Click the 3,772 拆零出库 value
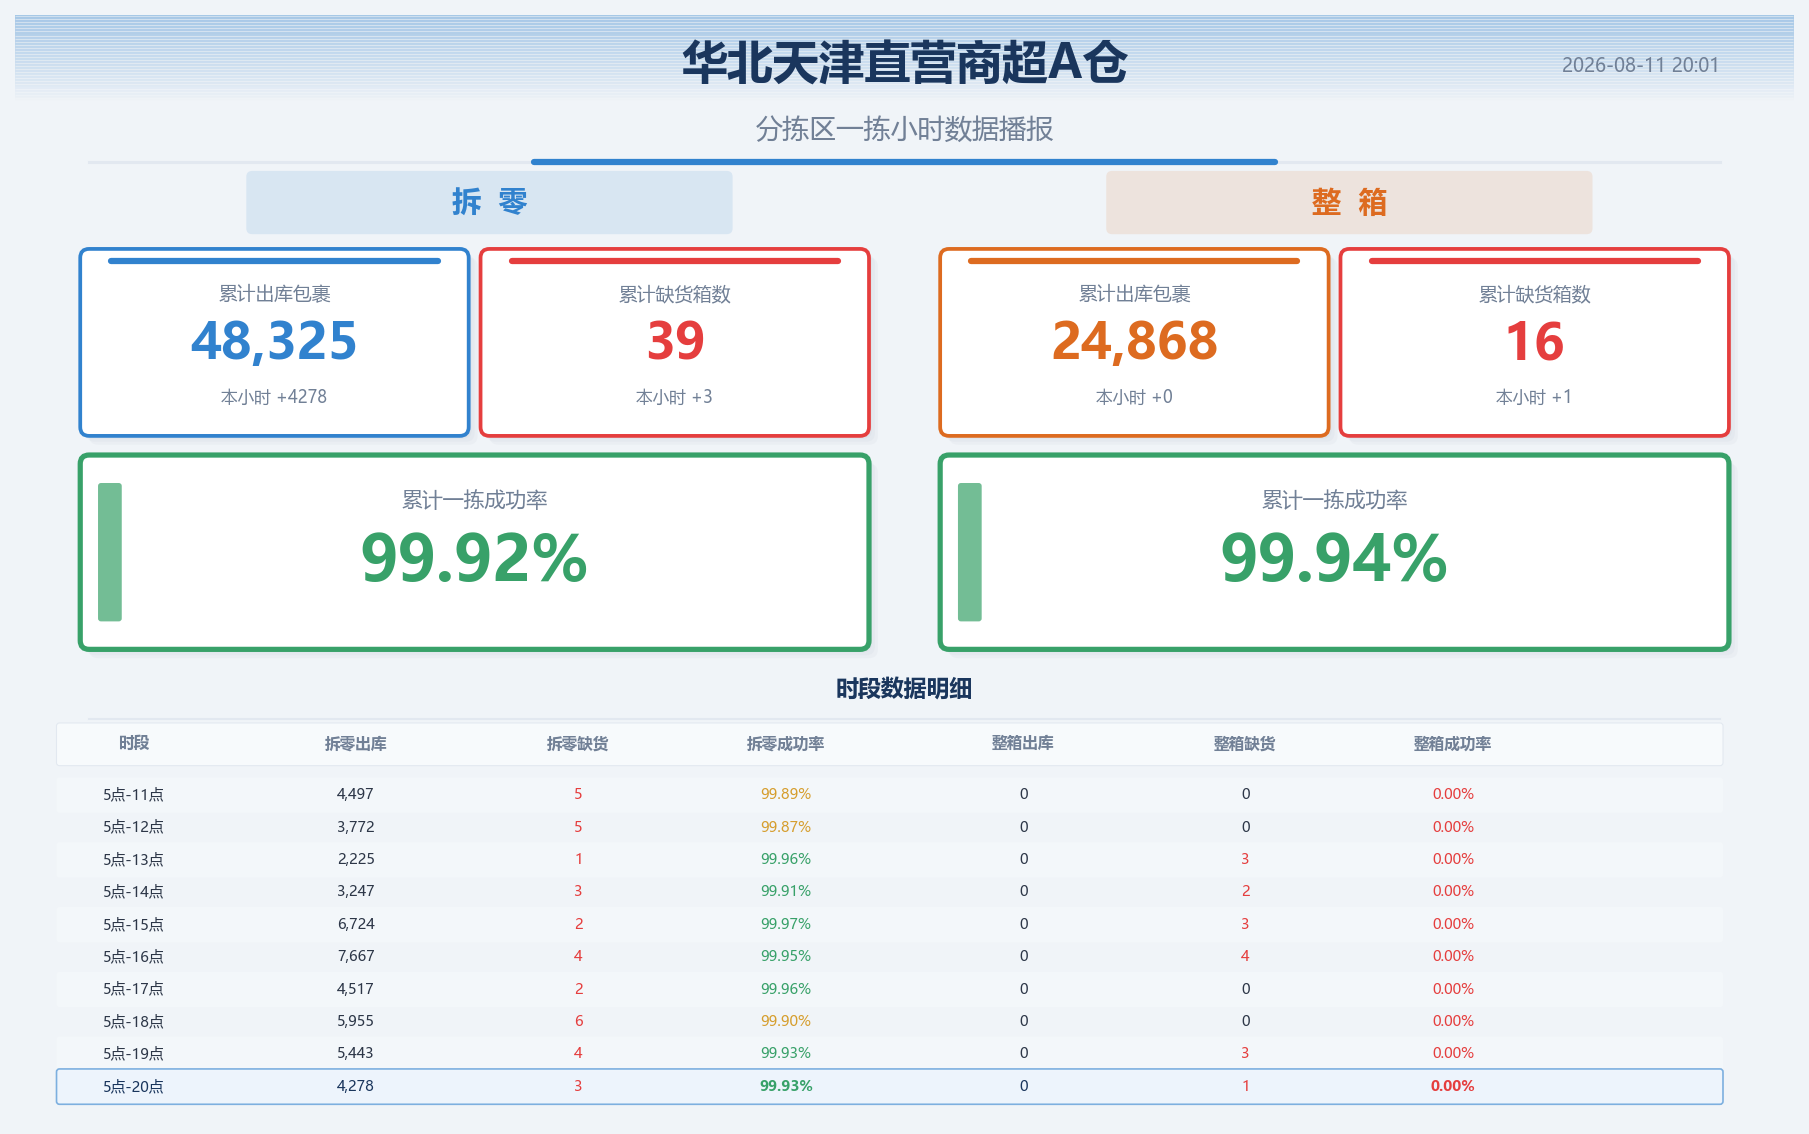The image size is (1809, 1134). point(355,827)
